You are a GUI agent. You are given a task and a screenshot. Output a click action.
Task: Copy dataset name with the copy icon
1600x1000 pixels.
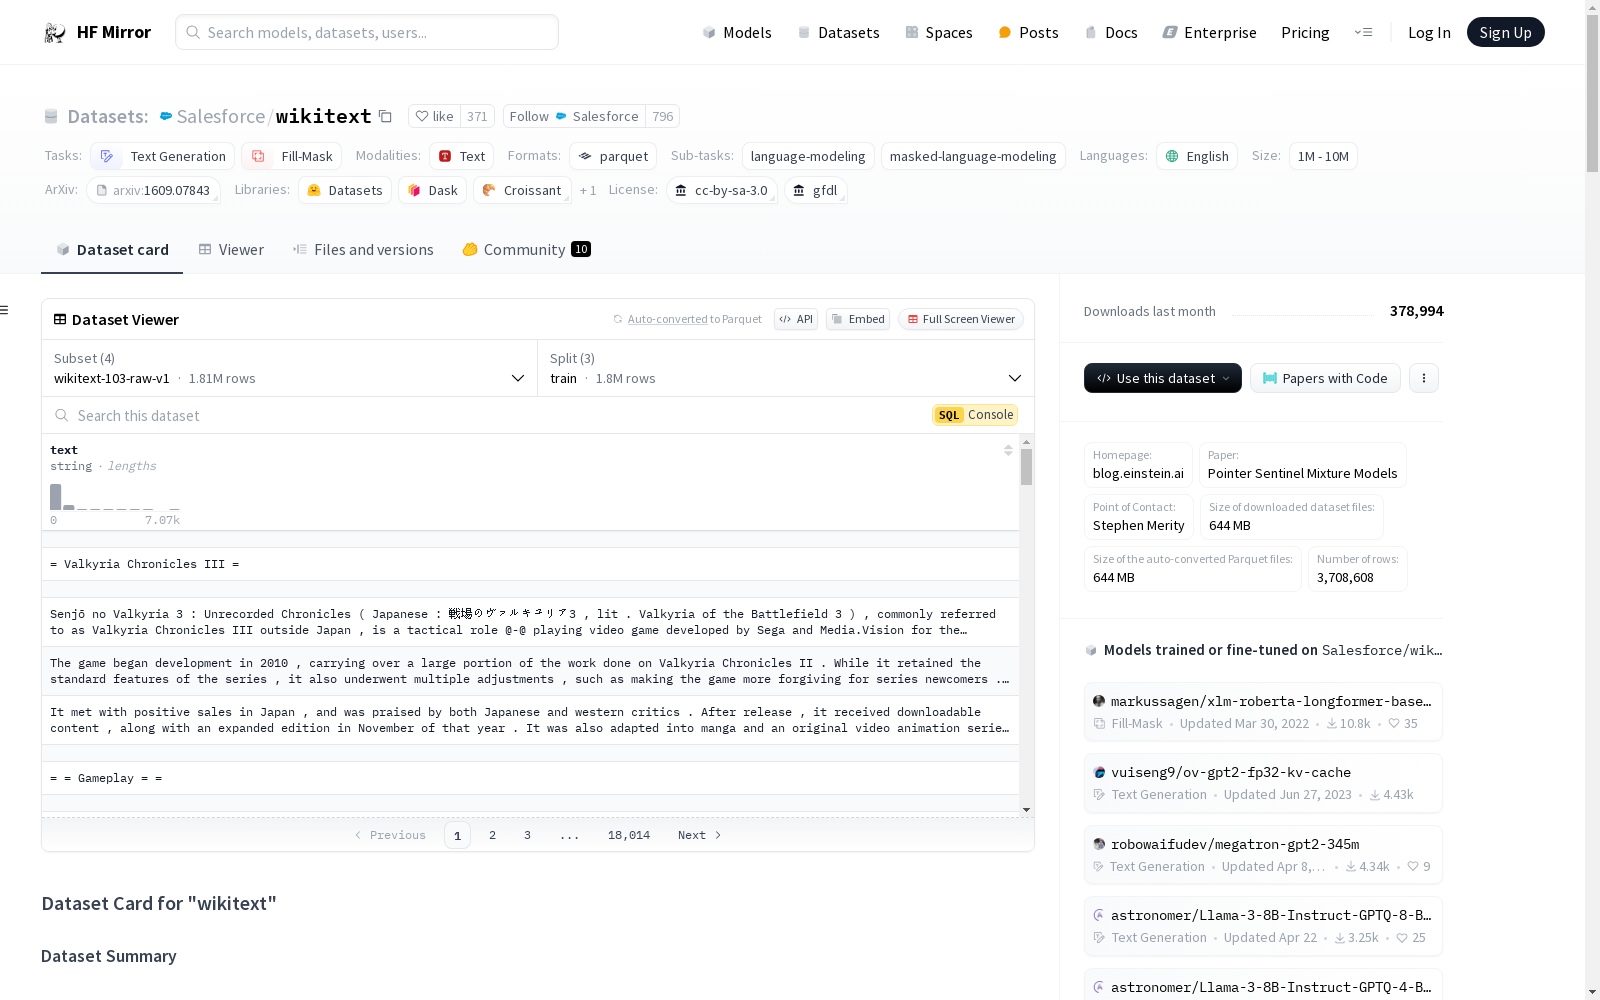[385, 117]
